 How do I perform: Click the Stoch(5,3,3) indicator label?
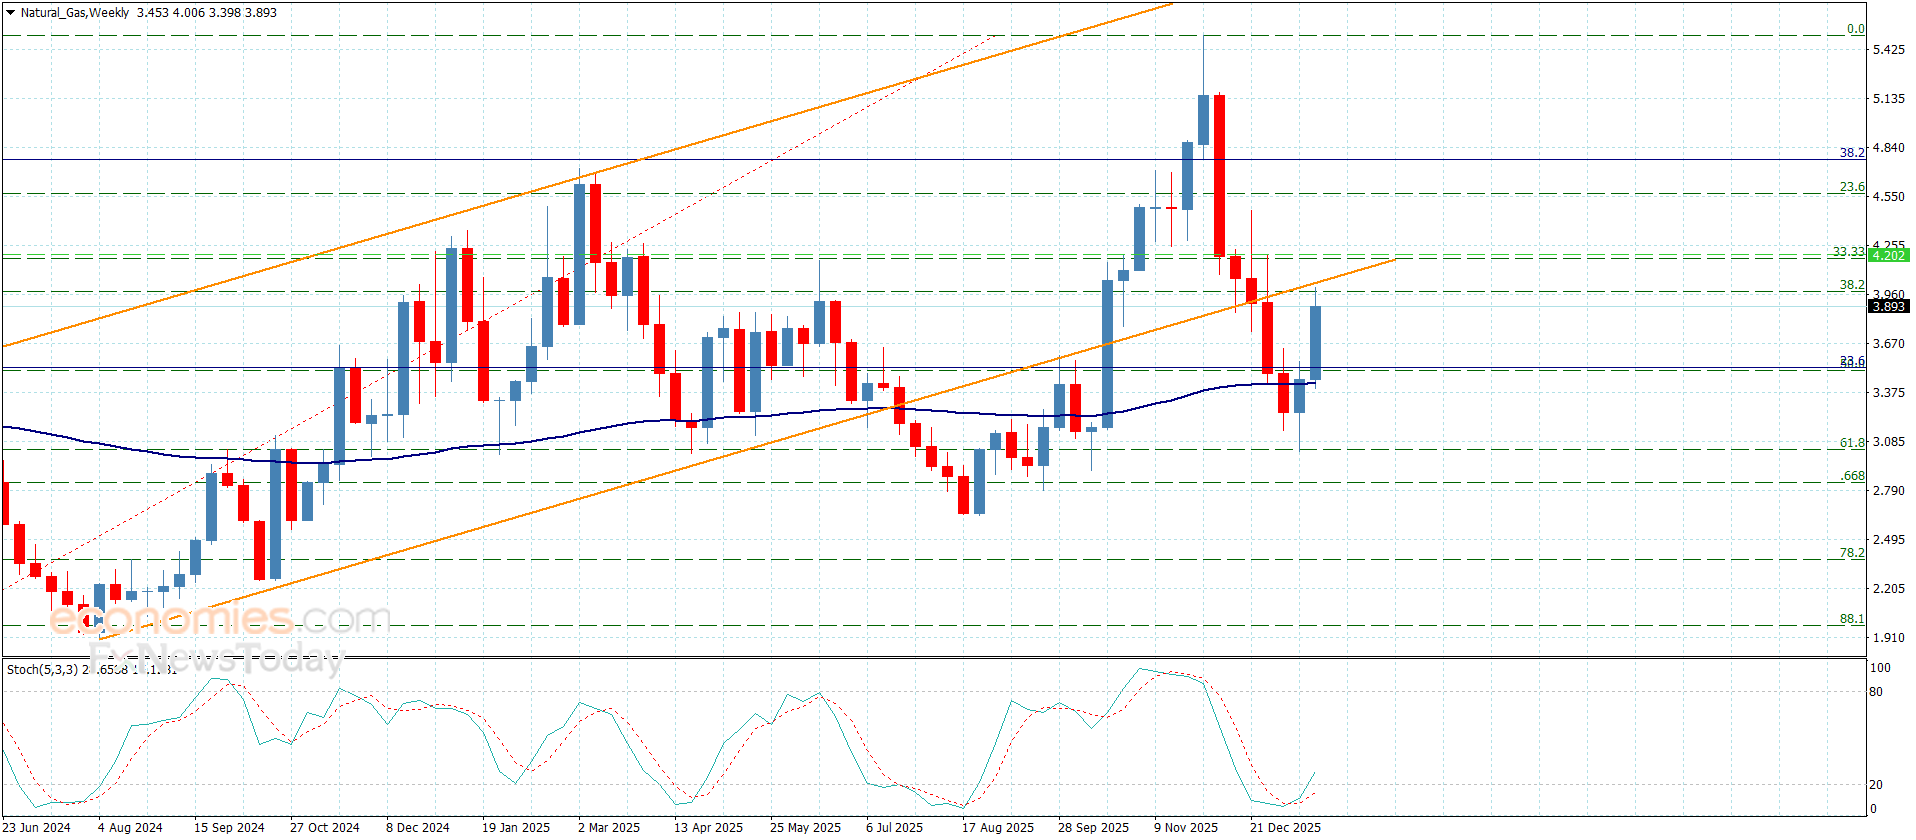pos(42,669)
